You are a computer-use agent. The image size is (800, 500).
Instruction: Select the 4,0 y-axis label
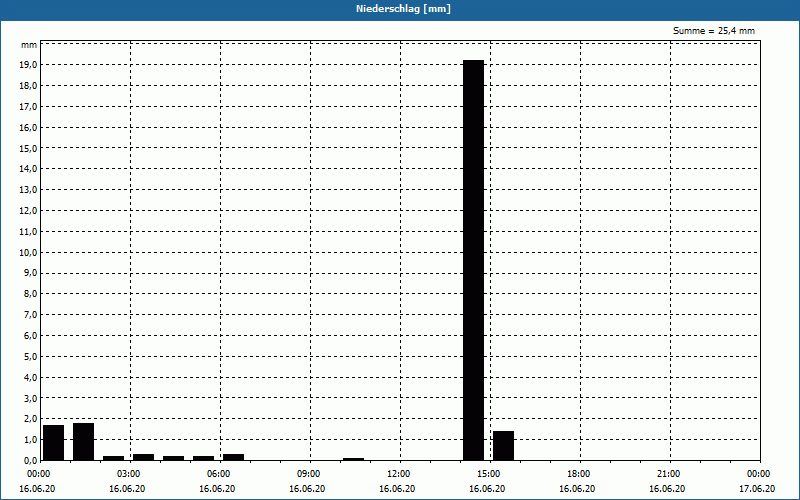pyautogui.click(x=31, y=378)
